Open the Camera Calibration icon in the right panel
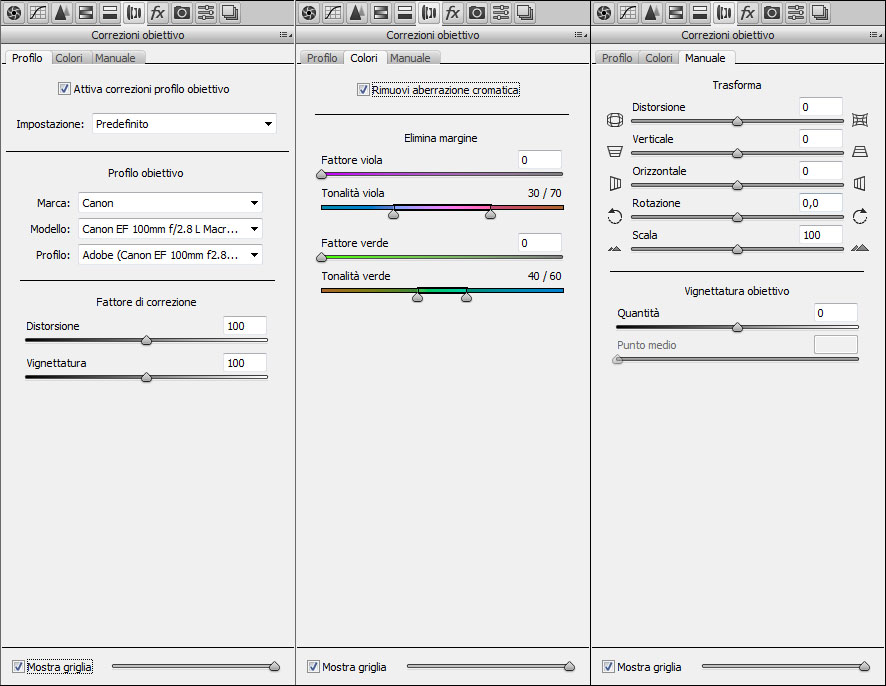The width and height of the screenshot is (886, 686). coord(772,13)
